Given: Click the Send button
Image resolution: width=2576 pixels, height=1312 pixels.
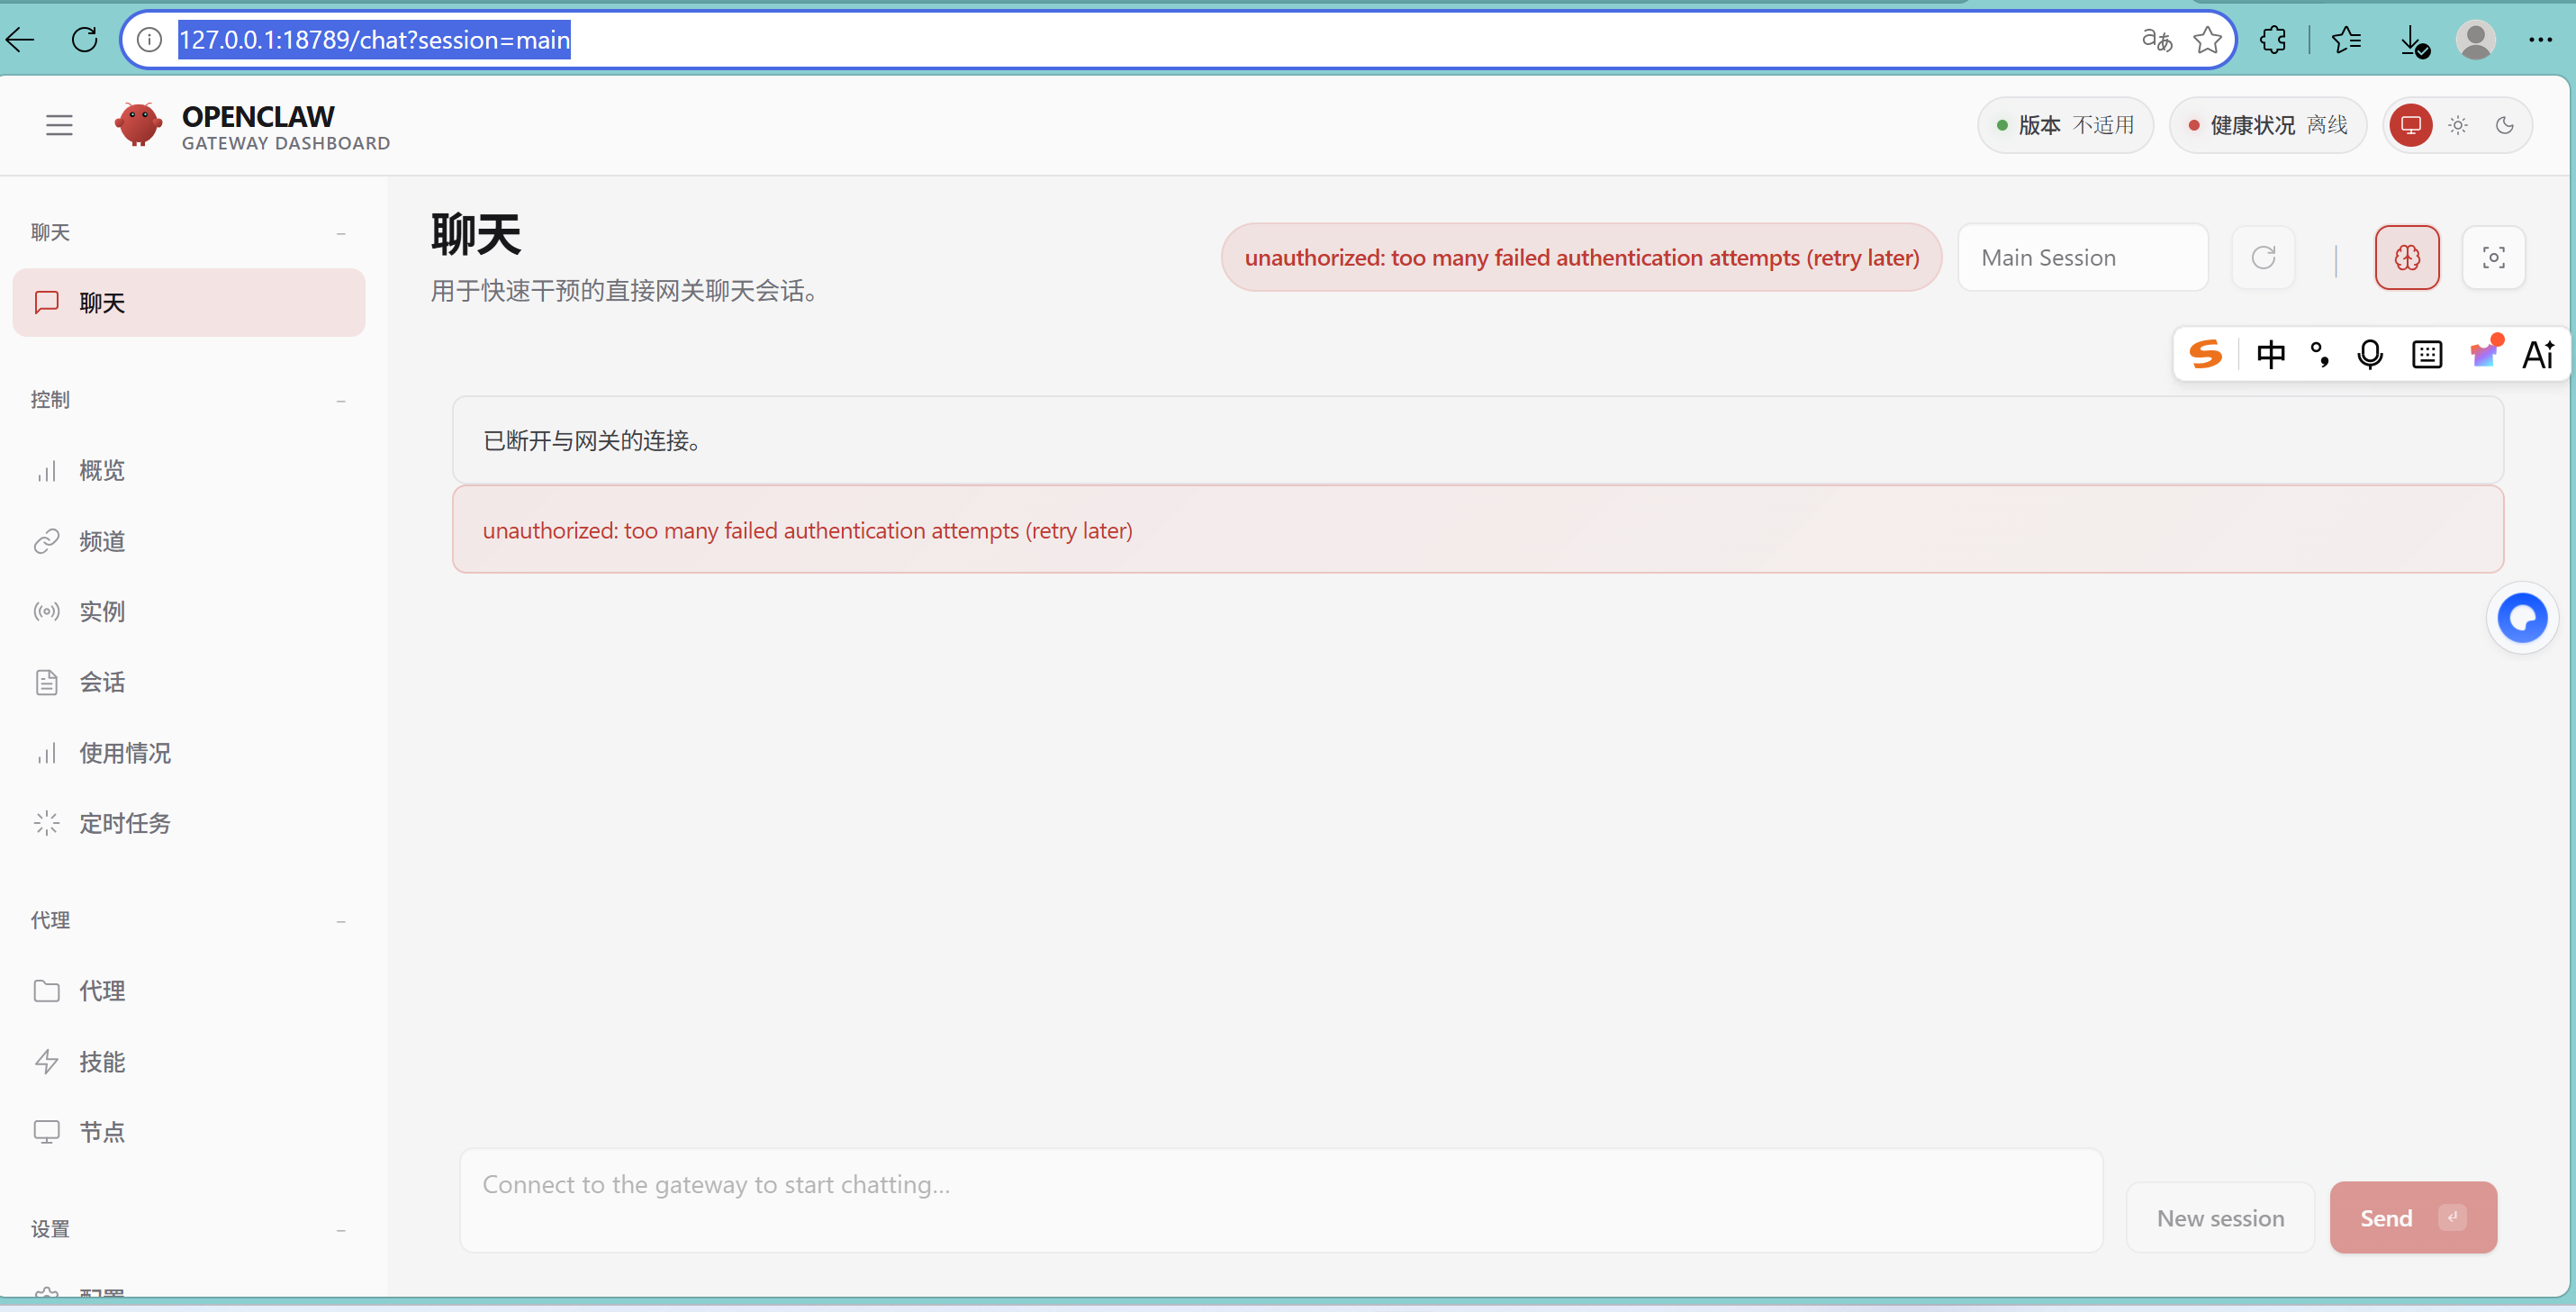Looking at the screenshot, I should pos(2413,1218).
